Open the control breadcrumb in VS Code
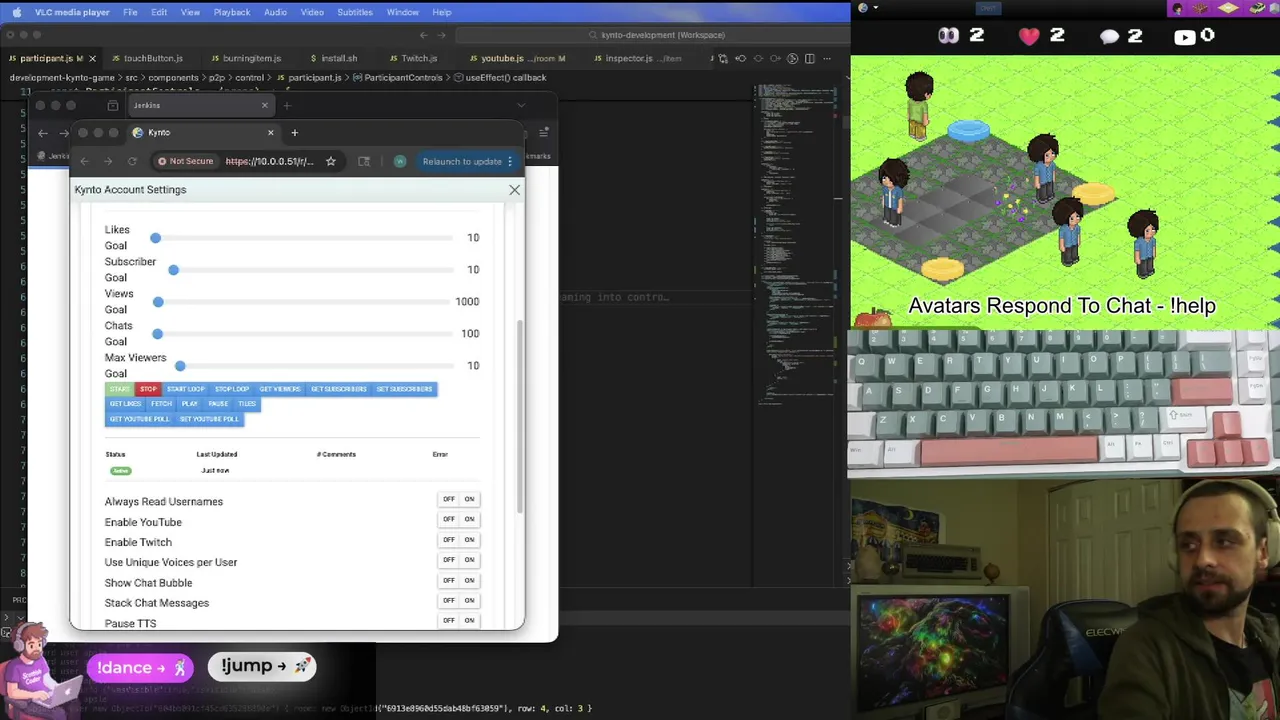Viewport: 1280px width, 720px height. click(x=250, y=77)
